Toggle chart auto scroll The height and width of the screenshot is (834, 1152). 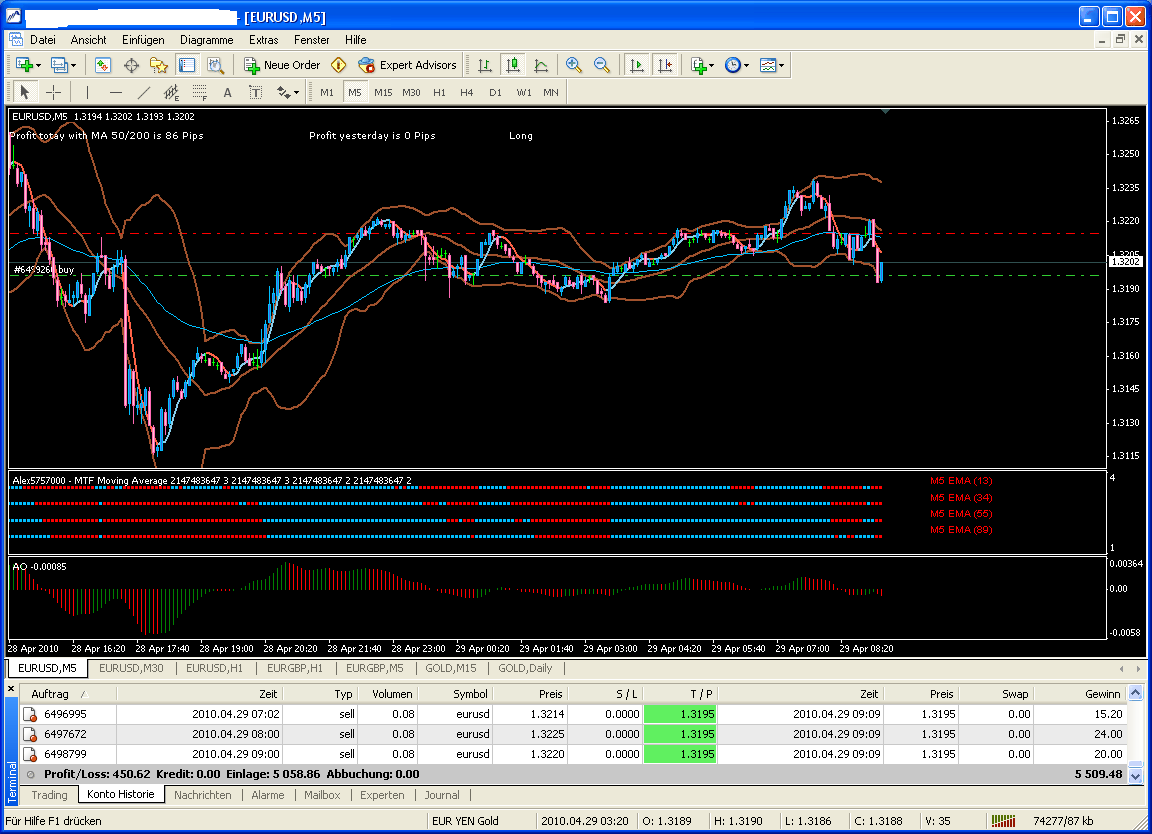(x=636, y=65)
